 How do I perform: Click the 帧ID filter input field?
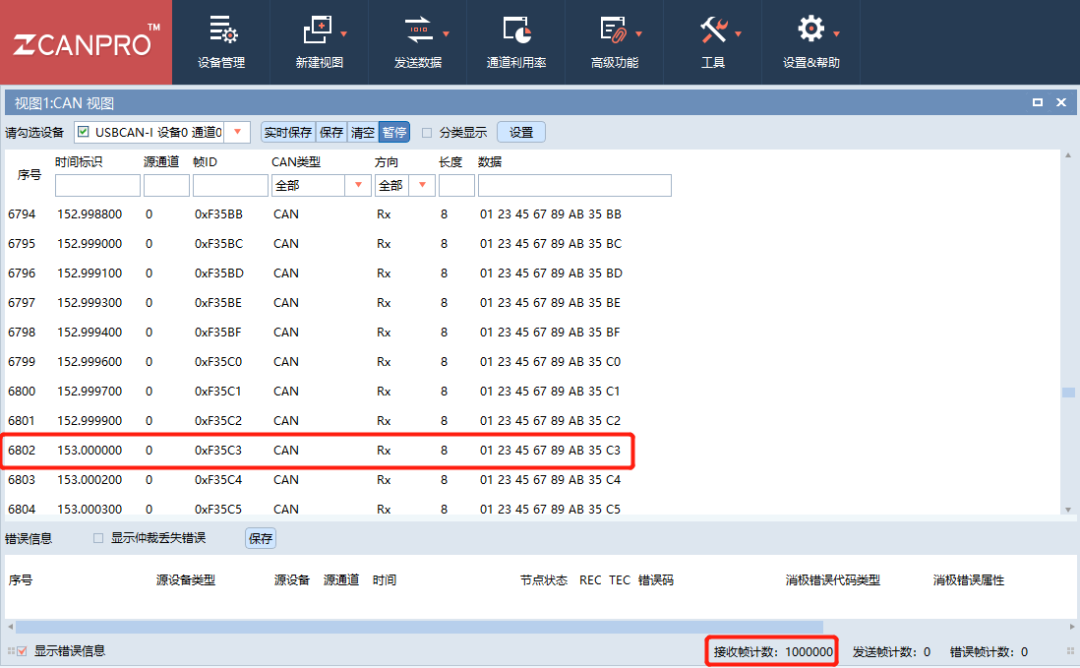230,185
